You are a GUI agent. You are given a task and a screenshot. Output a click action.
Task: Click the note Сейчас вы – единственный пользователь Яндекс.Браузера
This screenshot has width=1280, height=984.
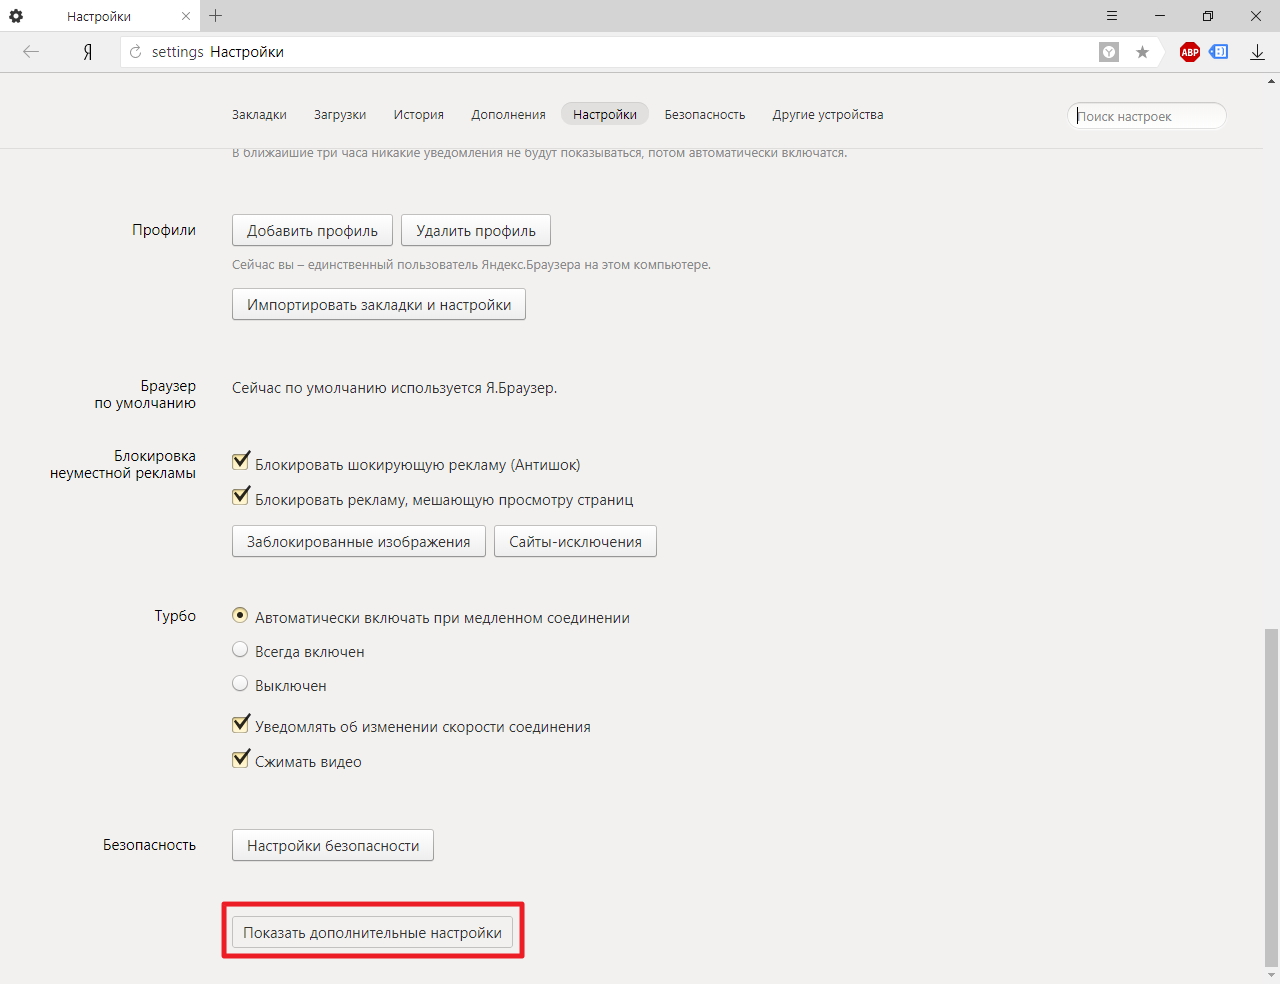click(x=472, y=265)
